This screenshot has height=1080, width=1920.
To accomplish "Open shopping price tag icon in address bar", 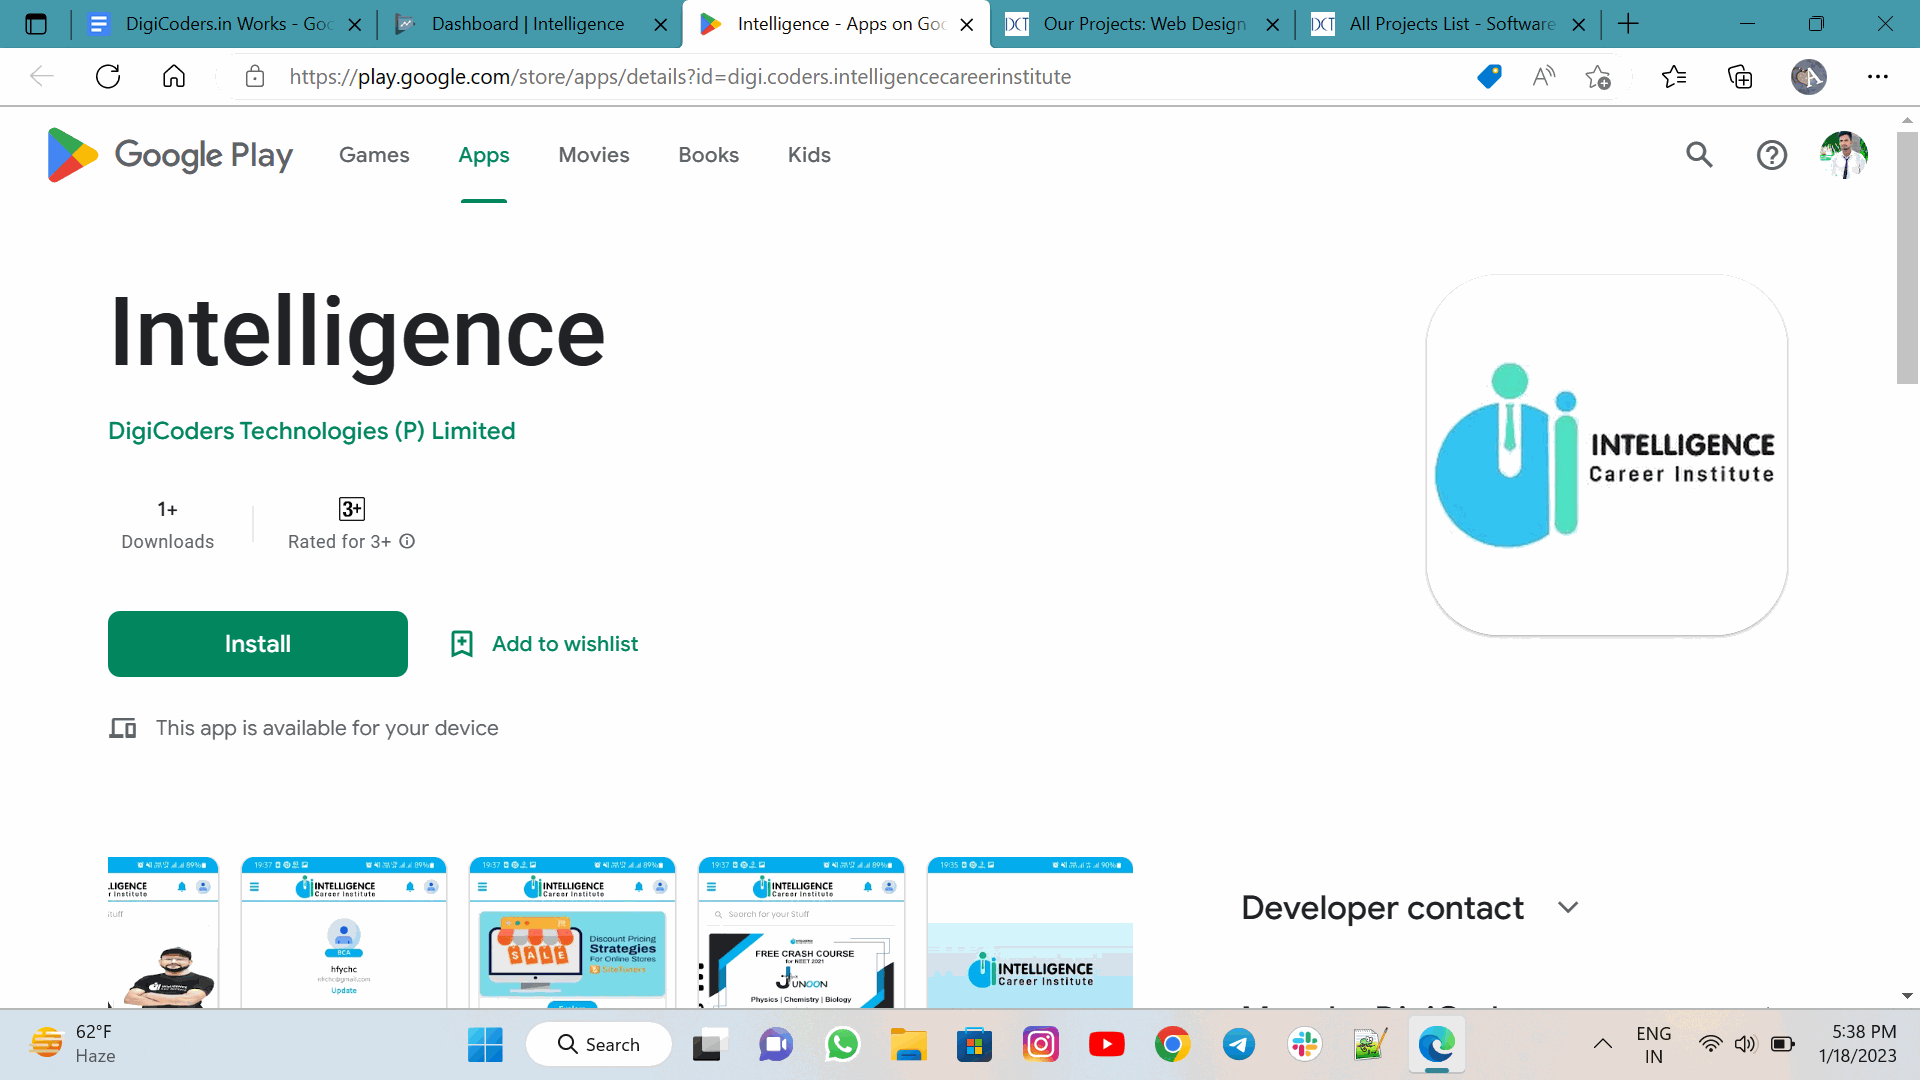I will [1489, 77].
